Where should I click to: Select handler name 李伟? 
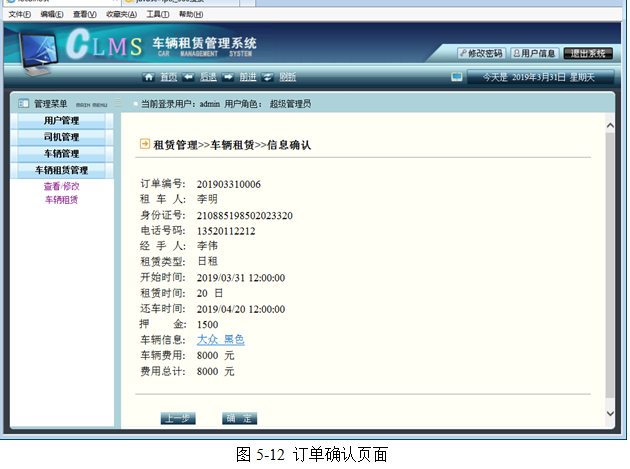(207, 246)
